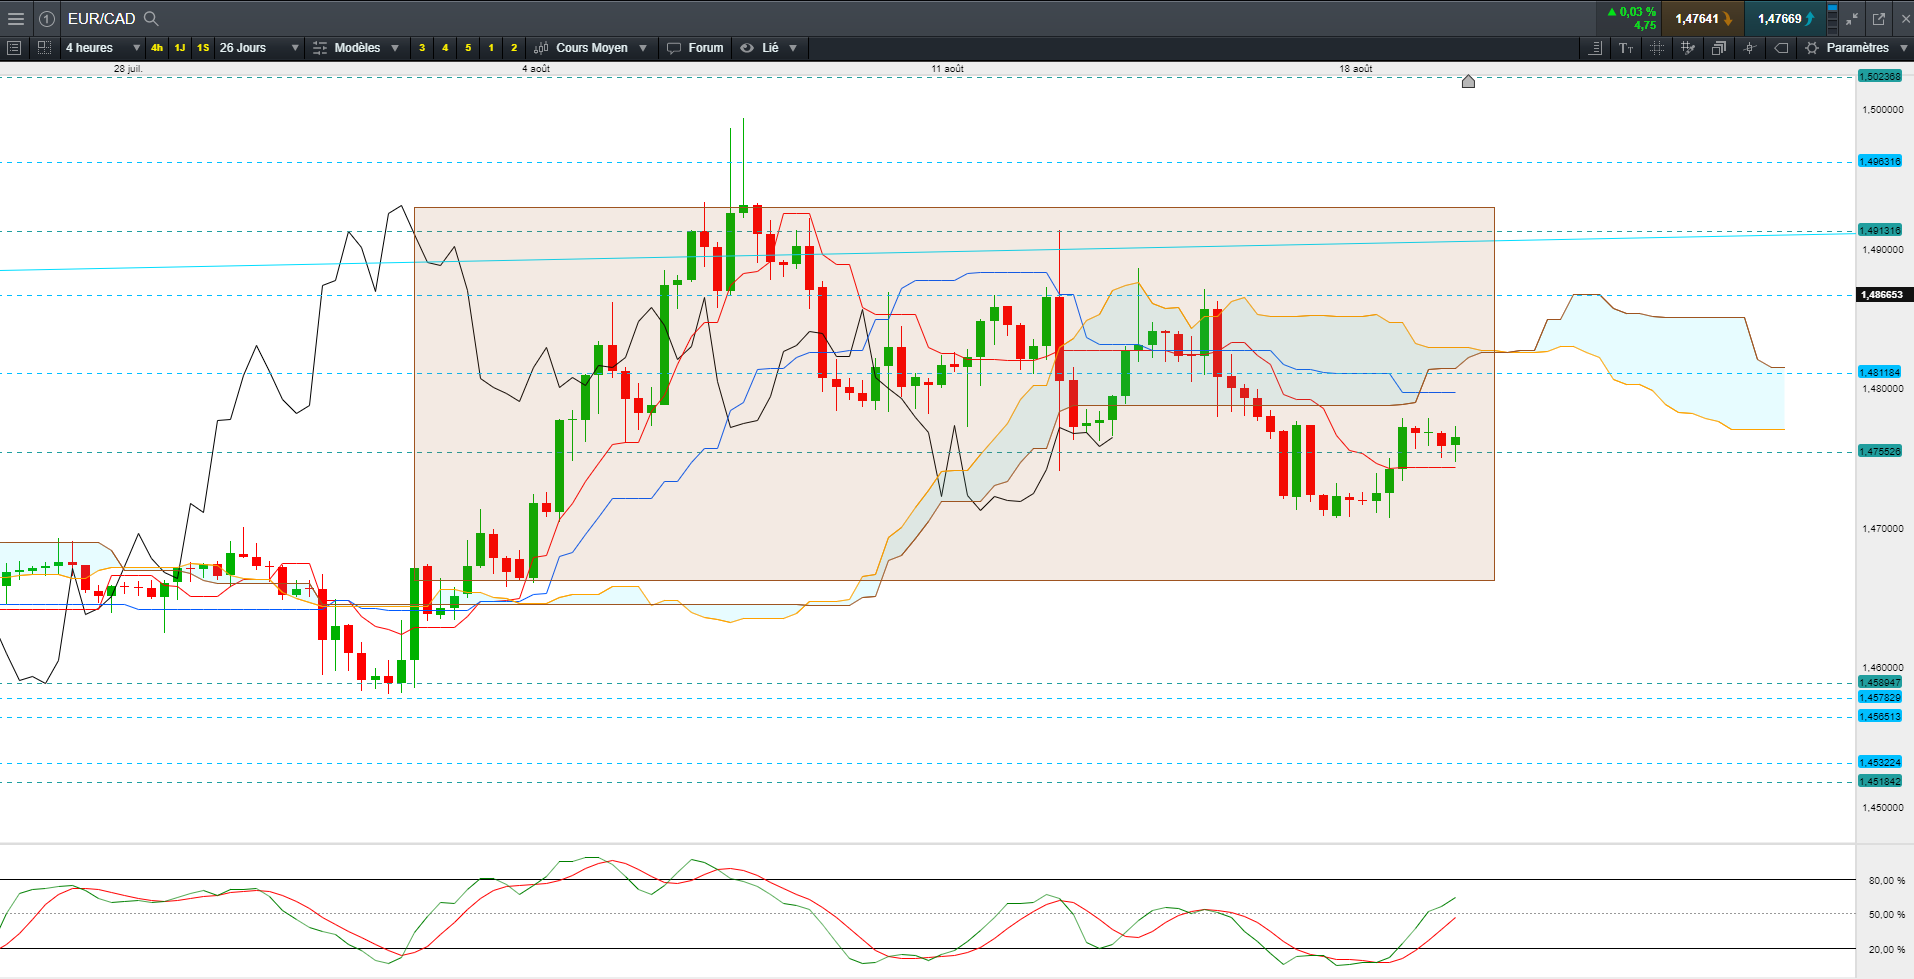
Task: Select template shortcut 5
Action: (x=468, y=48)
